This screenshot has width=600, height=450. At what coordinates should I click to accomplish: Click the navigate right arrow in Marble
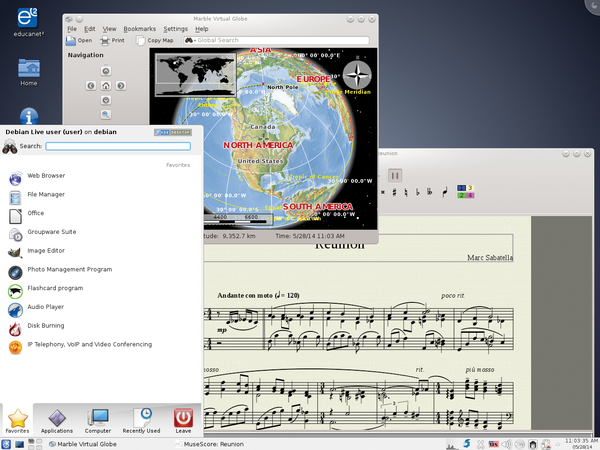[121, 86]
